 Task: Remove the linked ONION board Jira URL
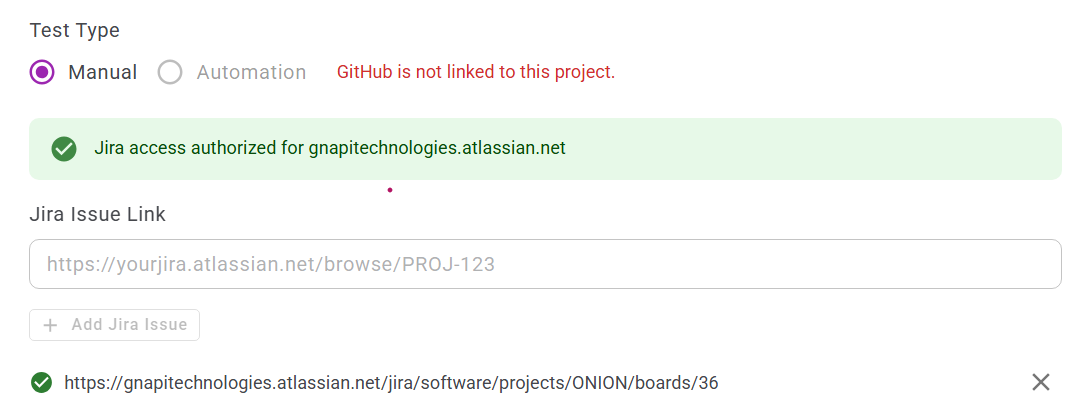(x=1040, y=382)
